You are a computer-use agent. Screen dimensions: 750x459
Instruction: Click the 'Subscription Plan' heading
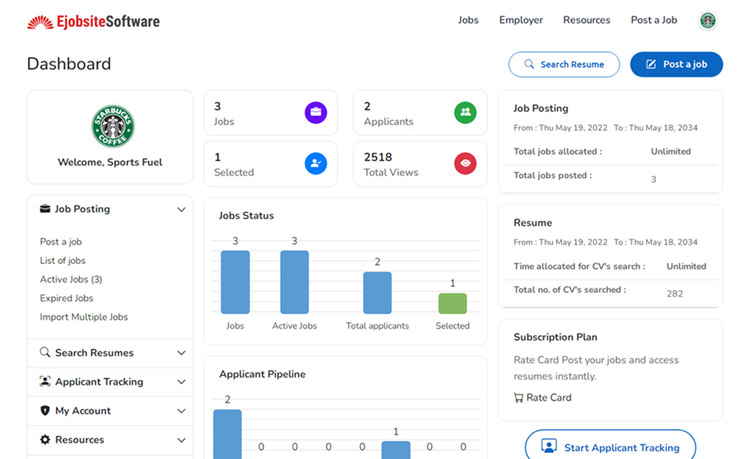tap(555, 337)
